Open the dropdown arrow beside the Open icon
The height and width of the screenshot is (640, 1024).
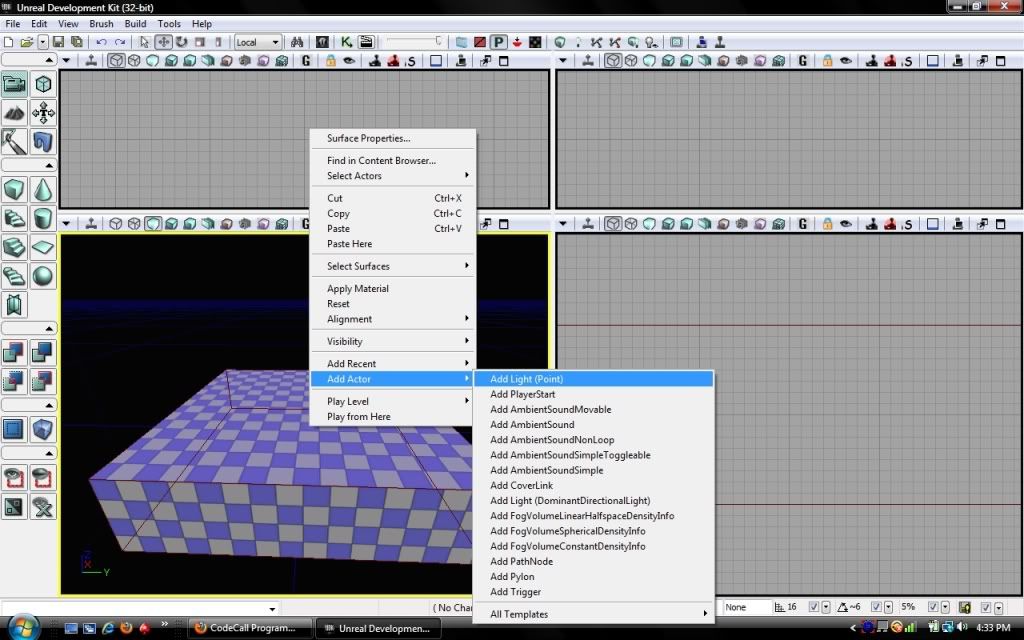(x=43, y=42)
